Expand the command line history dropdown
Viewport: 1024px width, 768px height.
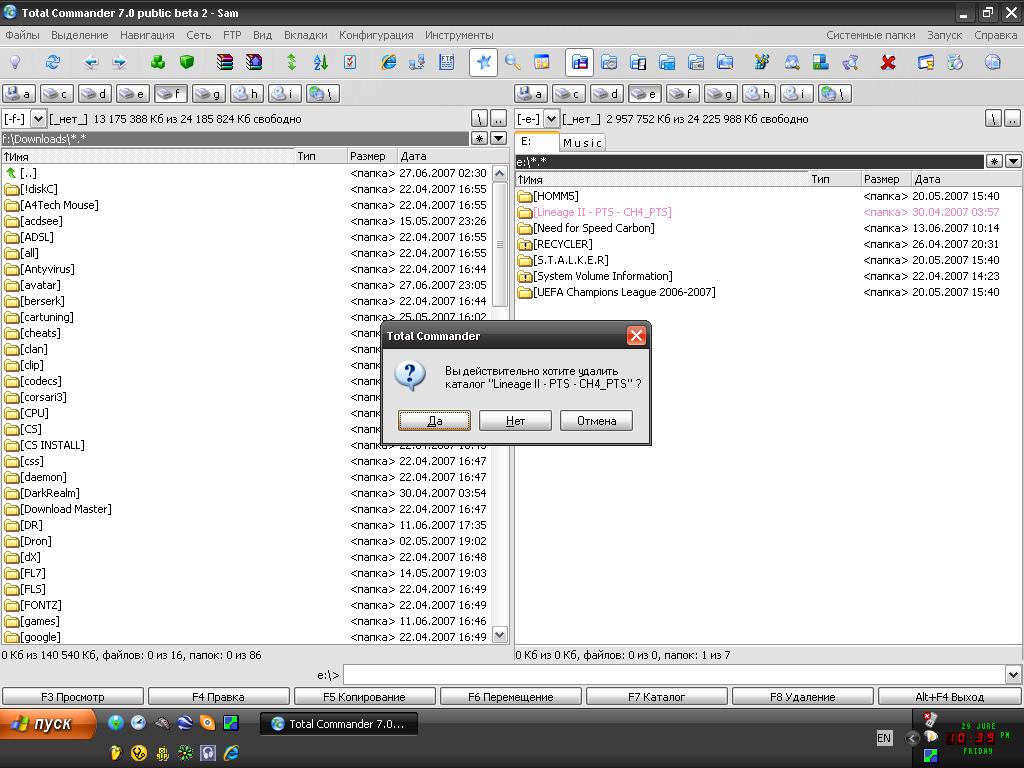(1013, 675)
